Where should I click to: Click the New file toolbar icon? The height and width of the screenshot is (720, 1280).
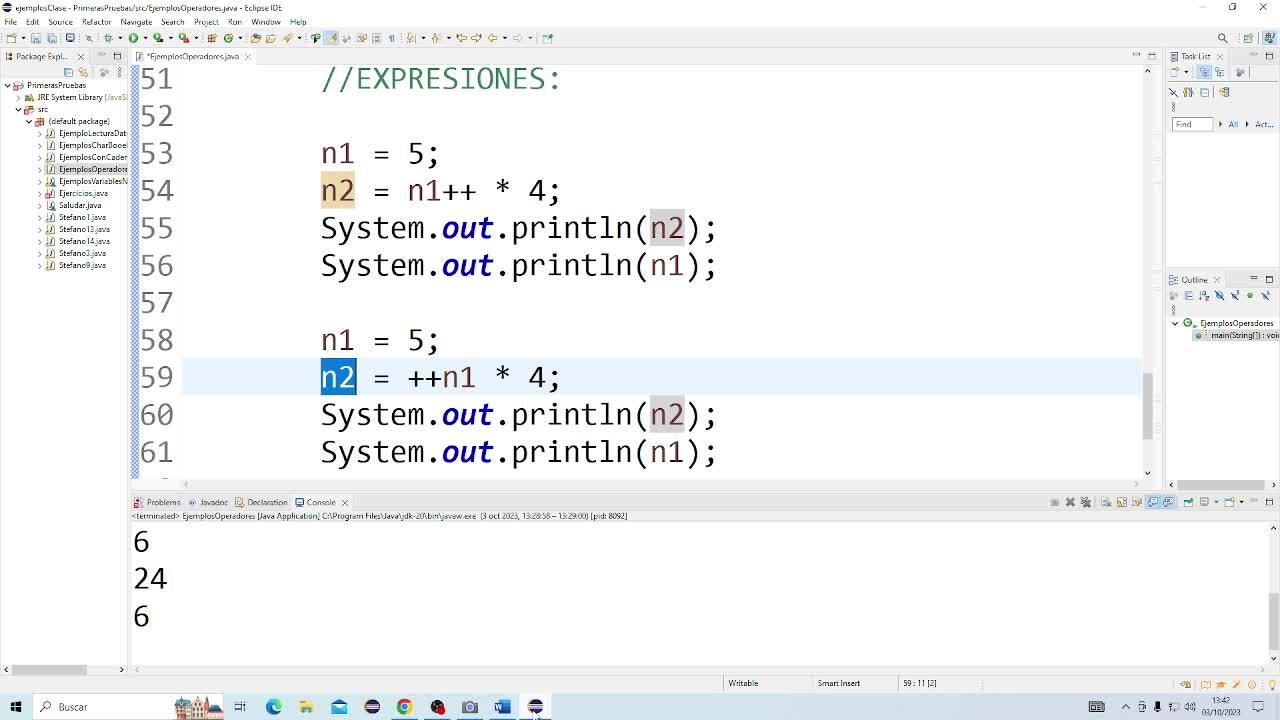(11, 38)
